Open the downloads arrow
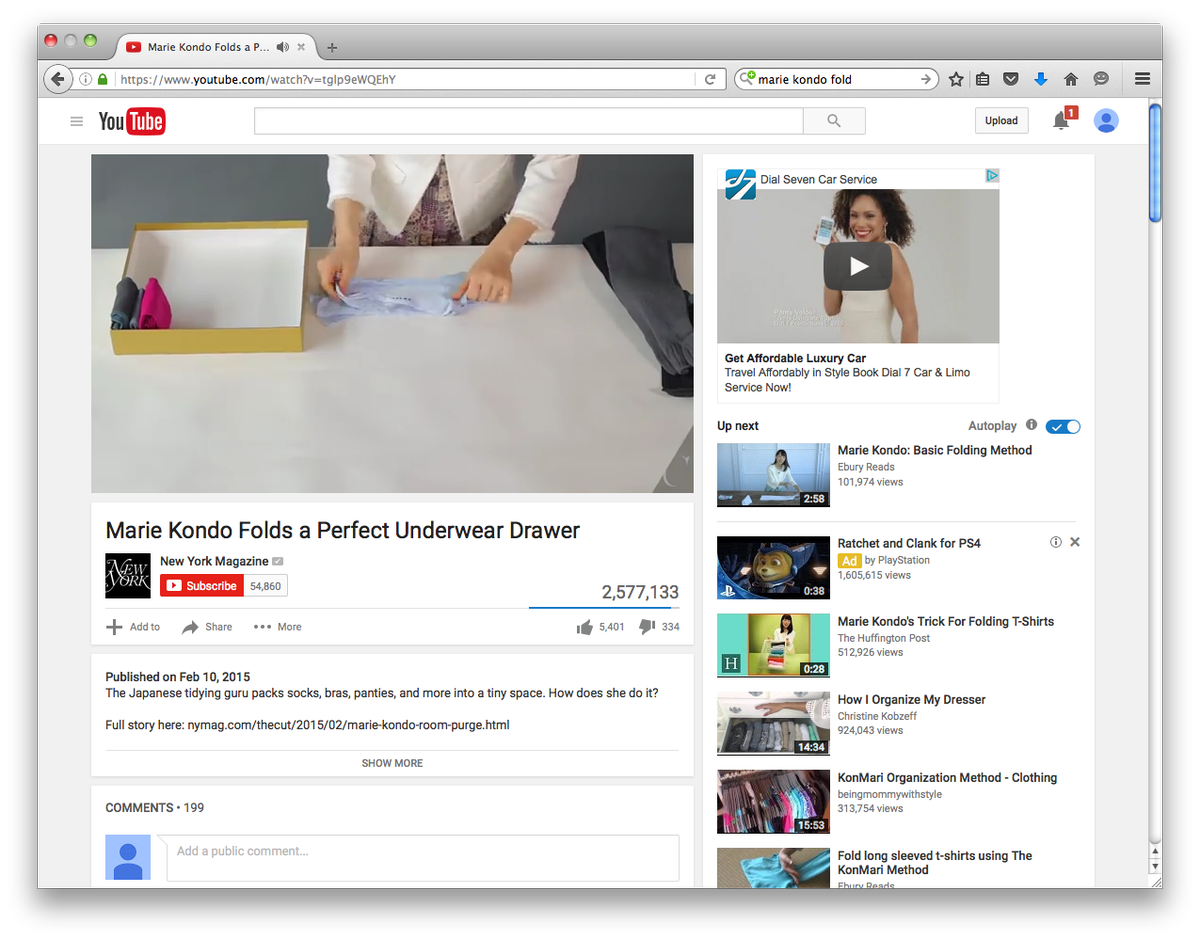 coord(1041,79)
